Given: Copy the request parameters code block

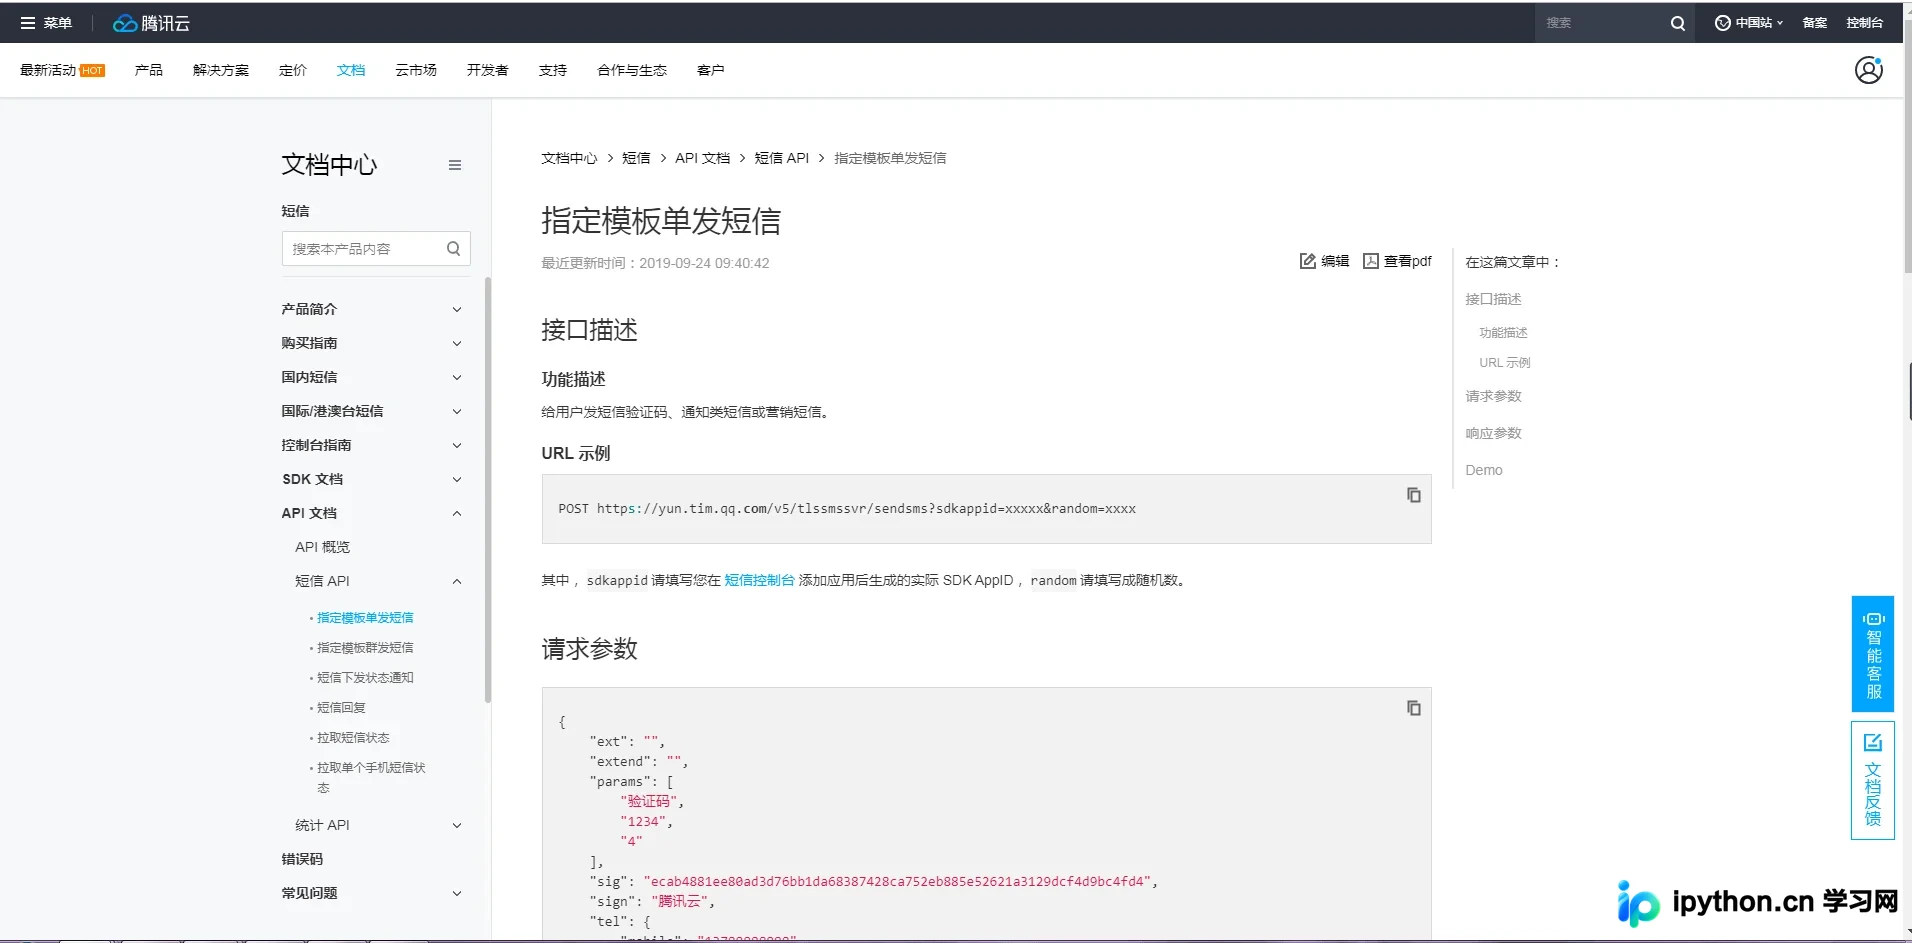Looking at the screenshot, I should 1414,708.
